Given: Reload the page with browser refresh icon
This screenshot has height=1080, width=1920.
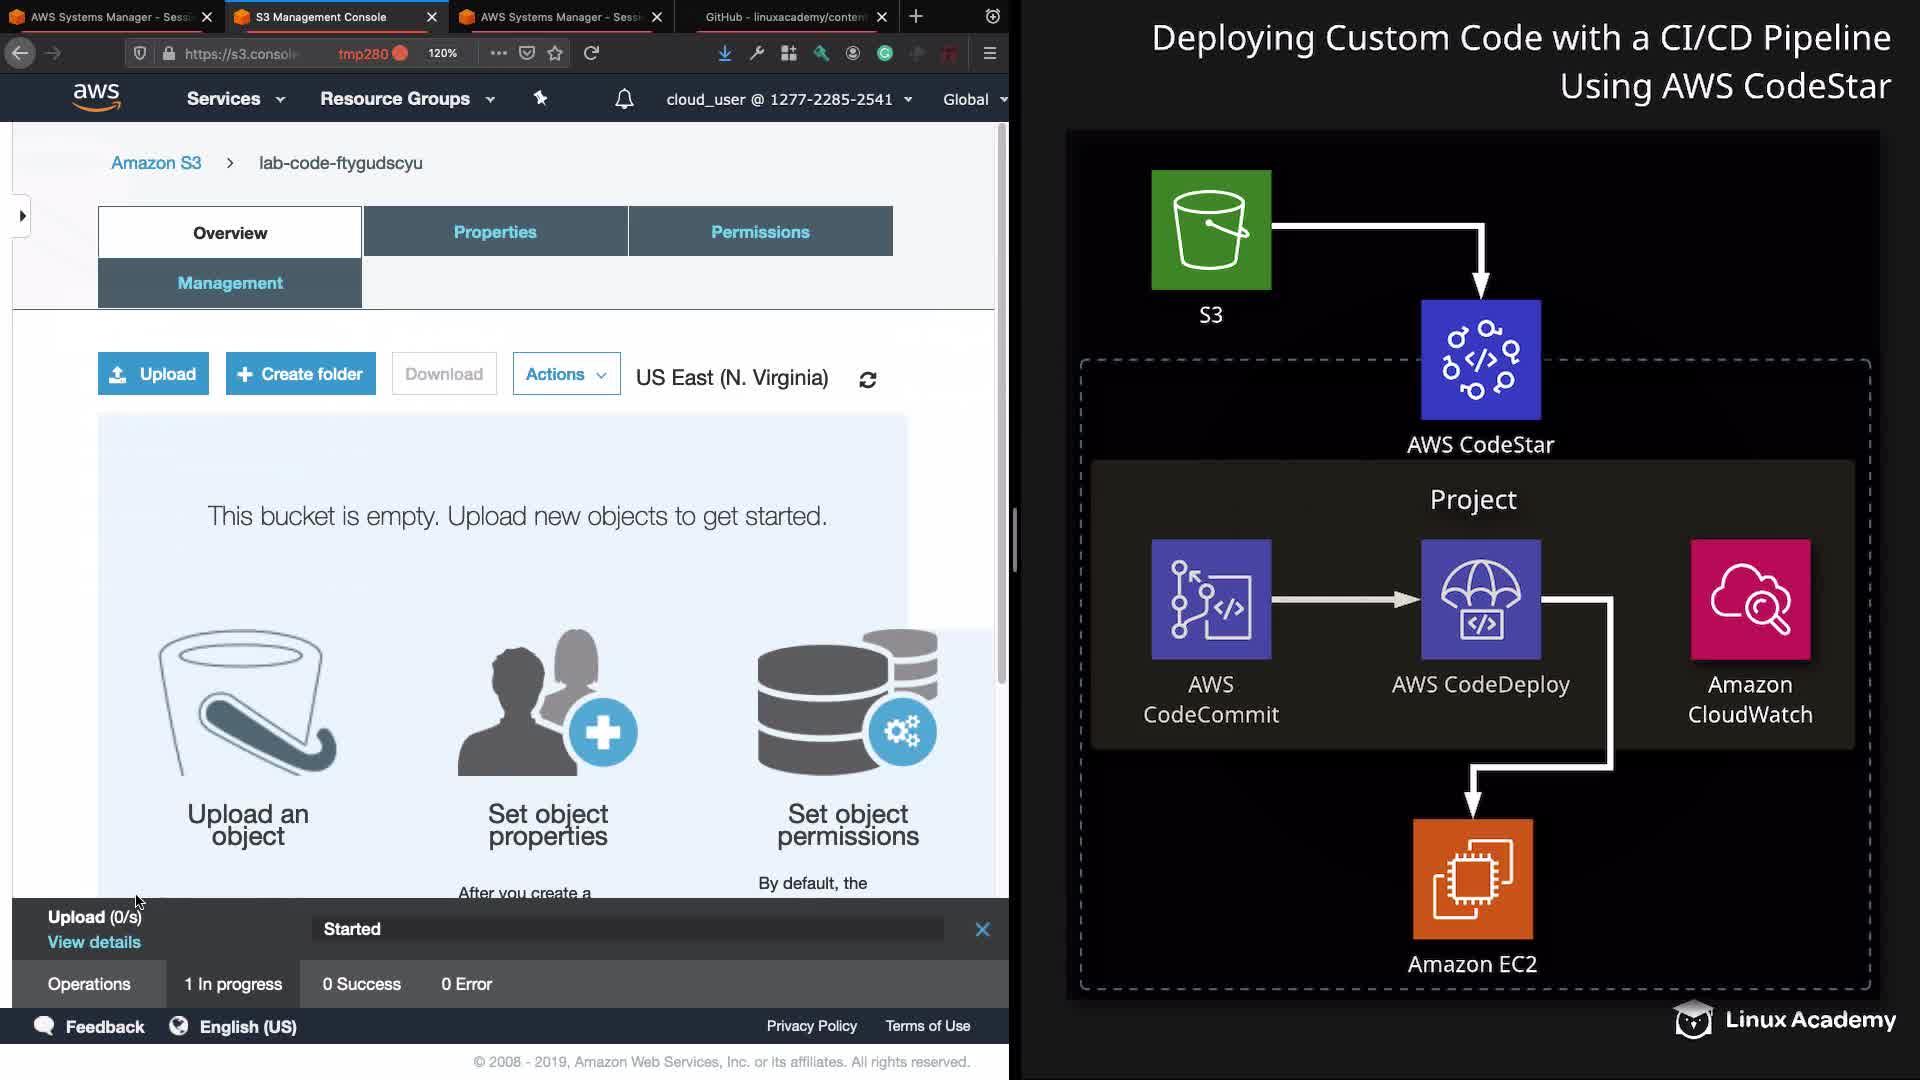Looking at the screenshot, I should [591, 53].
